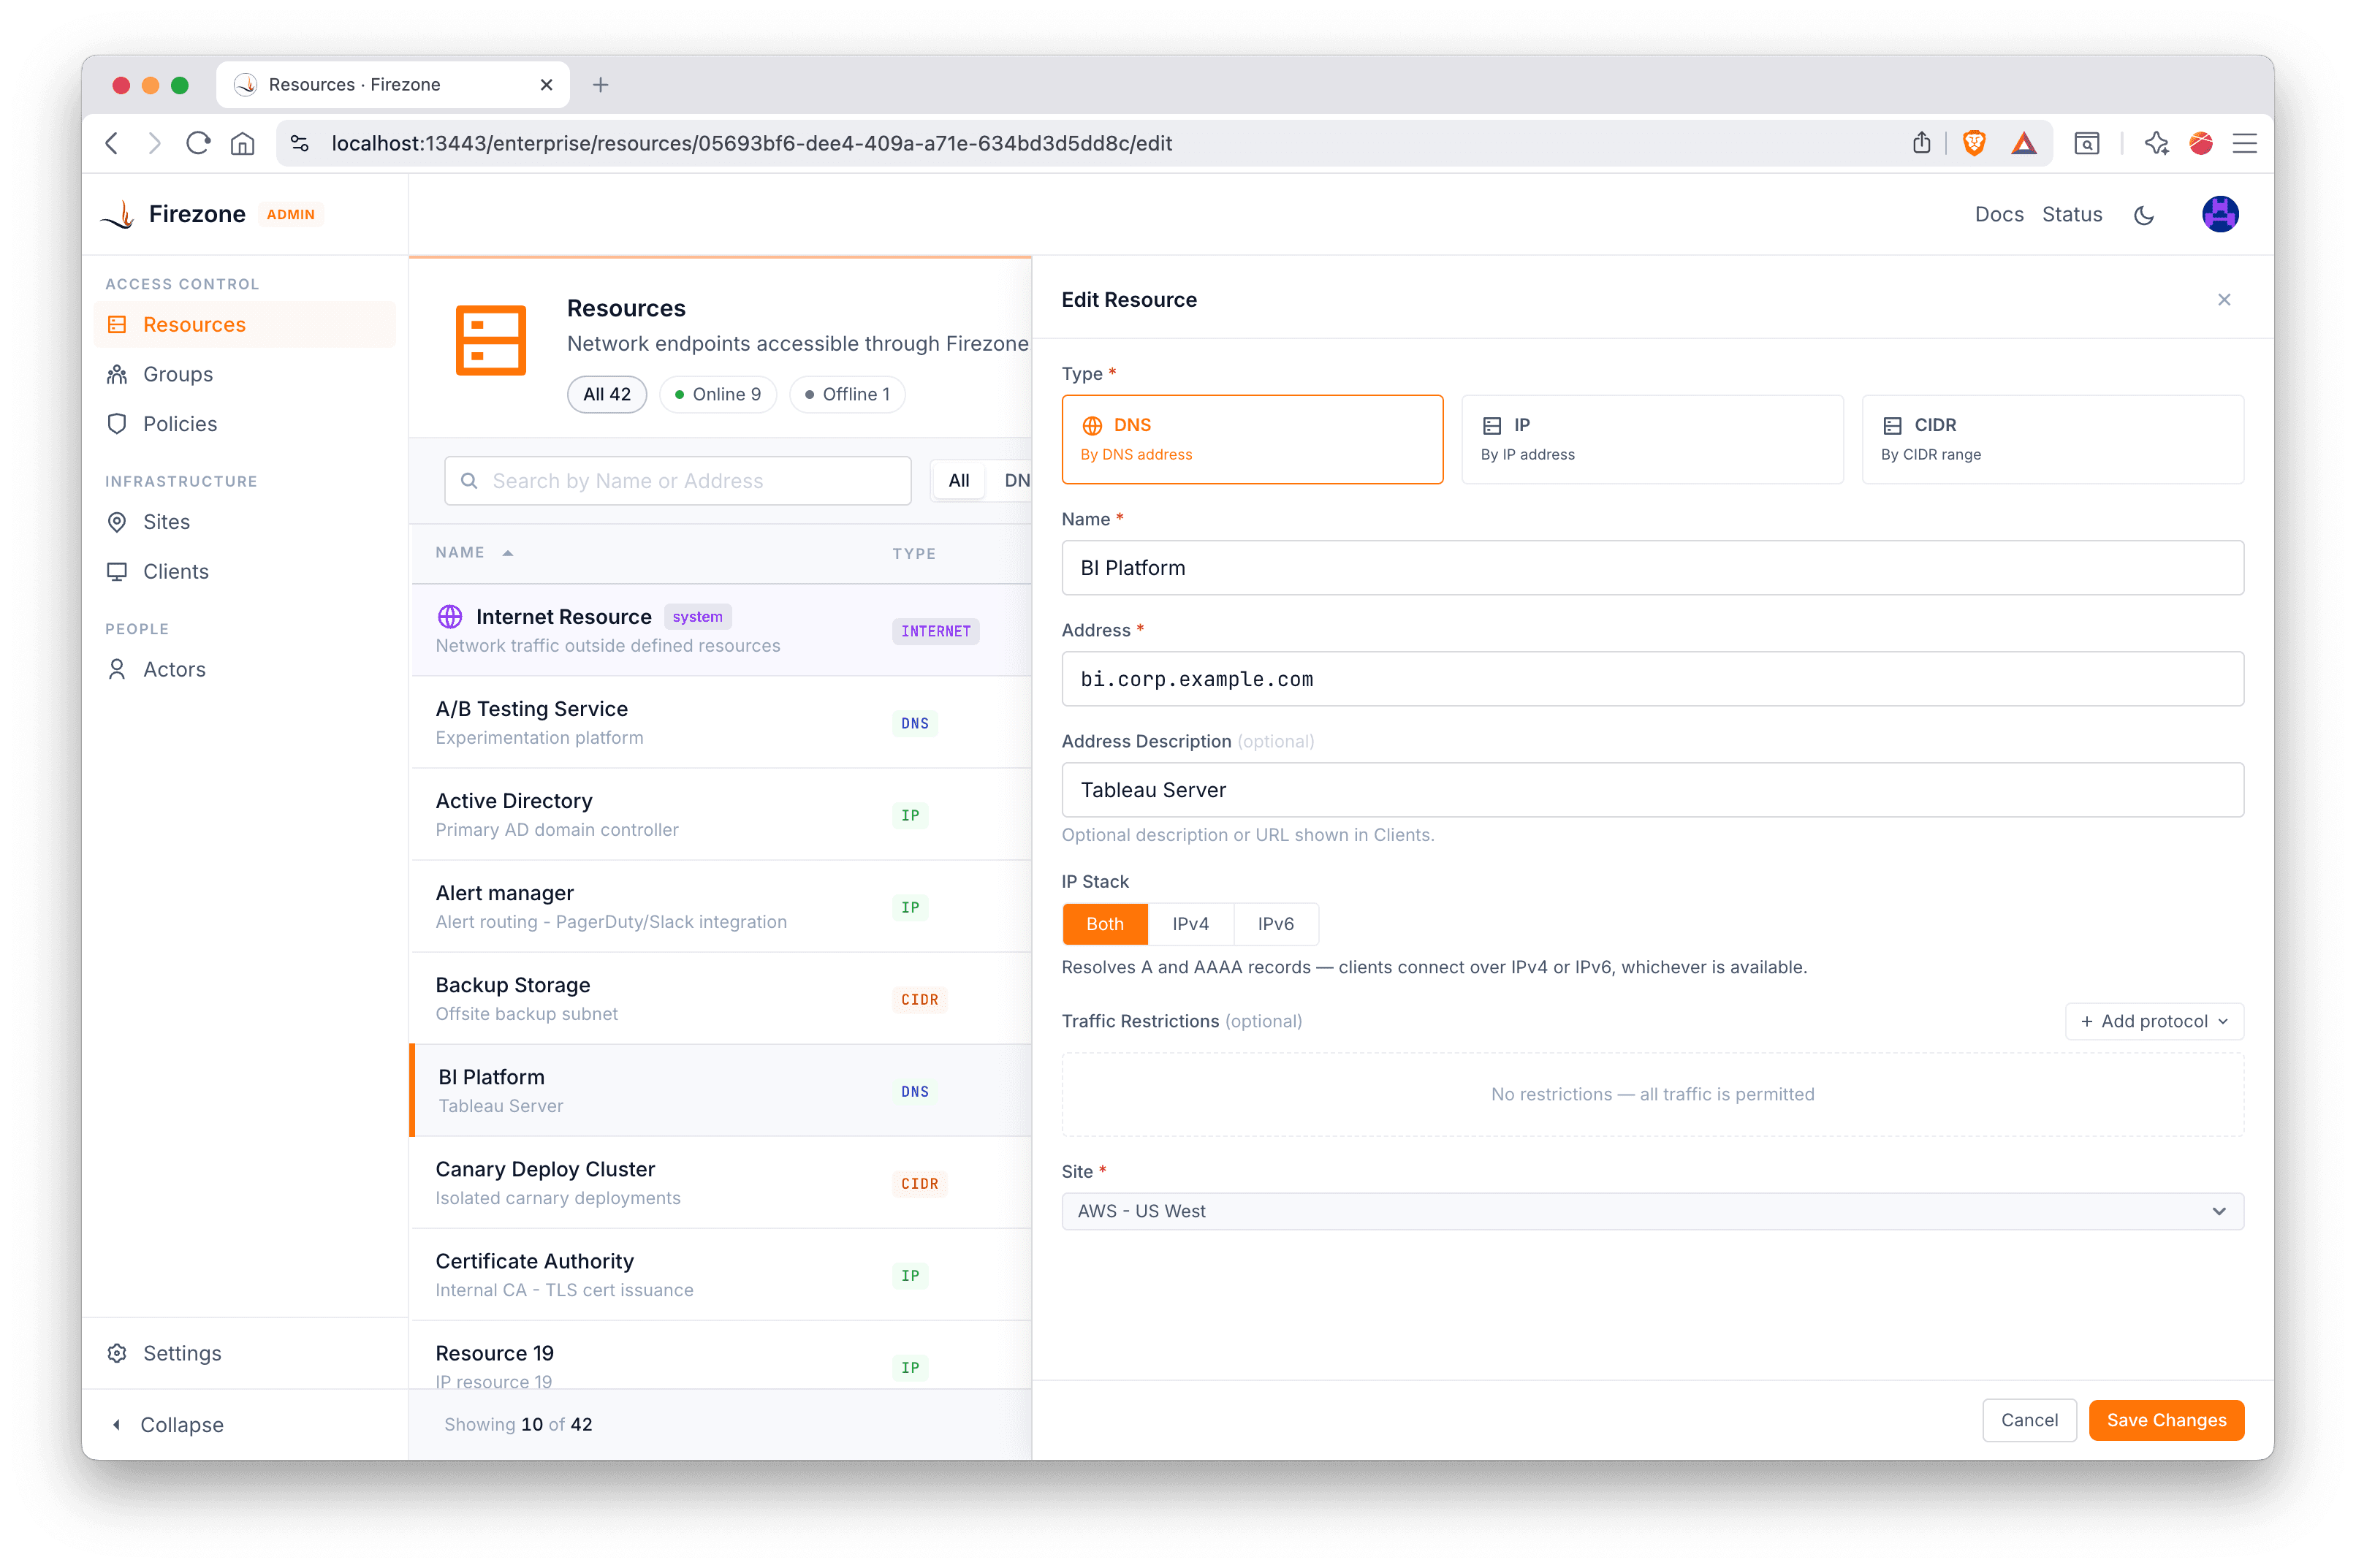Screen dimensions: 2356x1568
Task: Open the Clients panel
Action: point(174,571)
